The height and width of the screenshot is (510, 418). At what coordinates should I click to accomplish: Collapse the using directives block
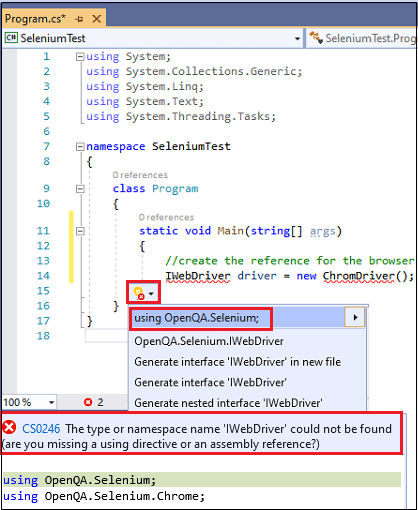(80, 57)
